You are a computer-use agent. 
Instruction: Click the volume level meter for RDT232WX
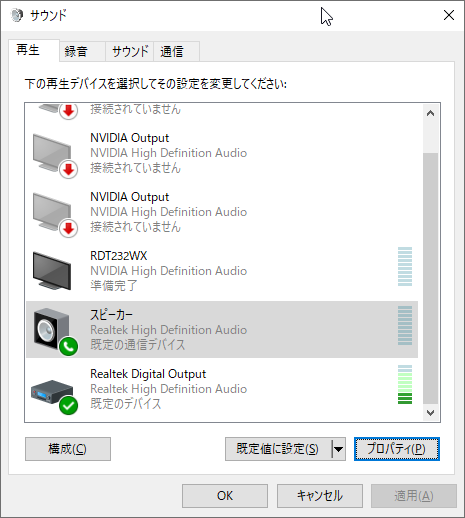coord(405,267)
